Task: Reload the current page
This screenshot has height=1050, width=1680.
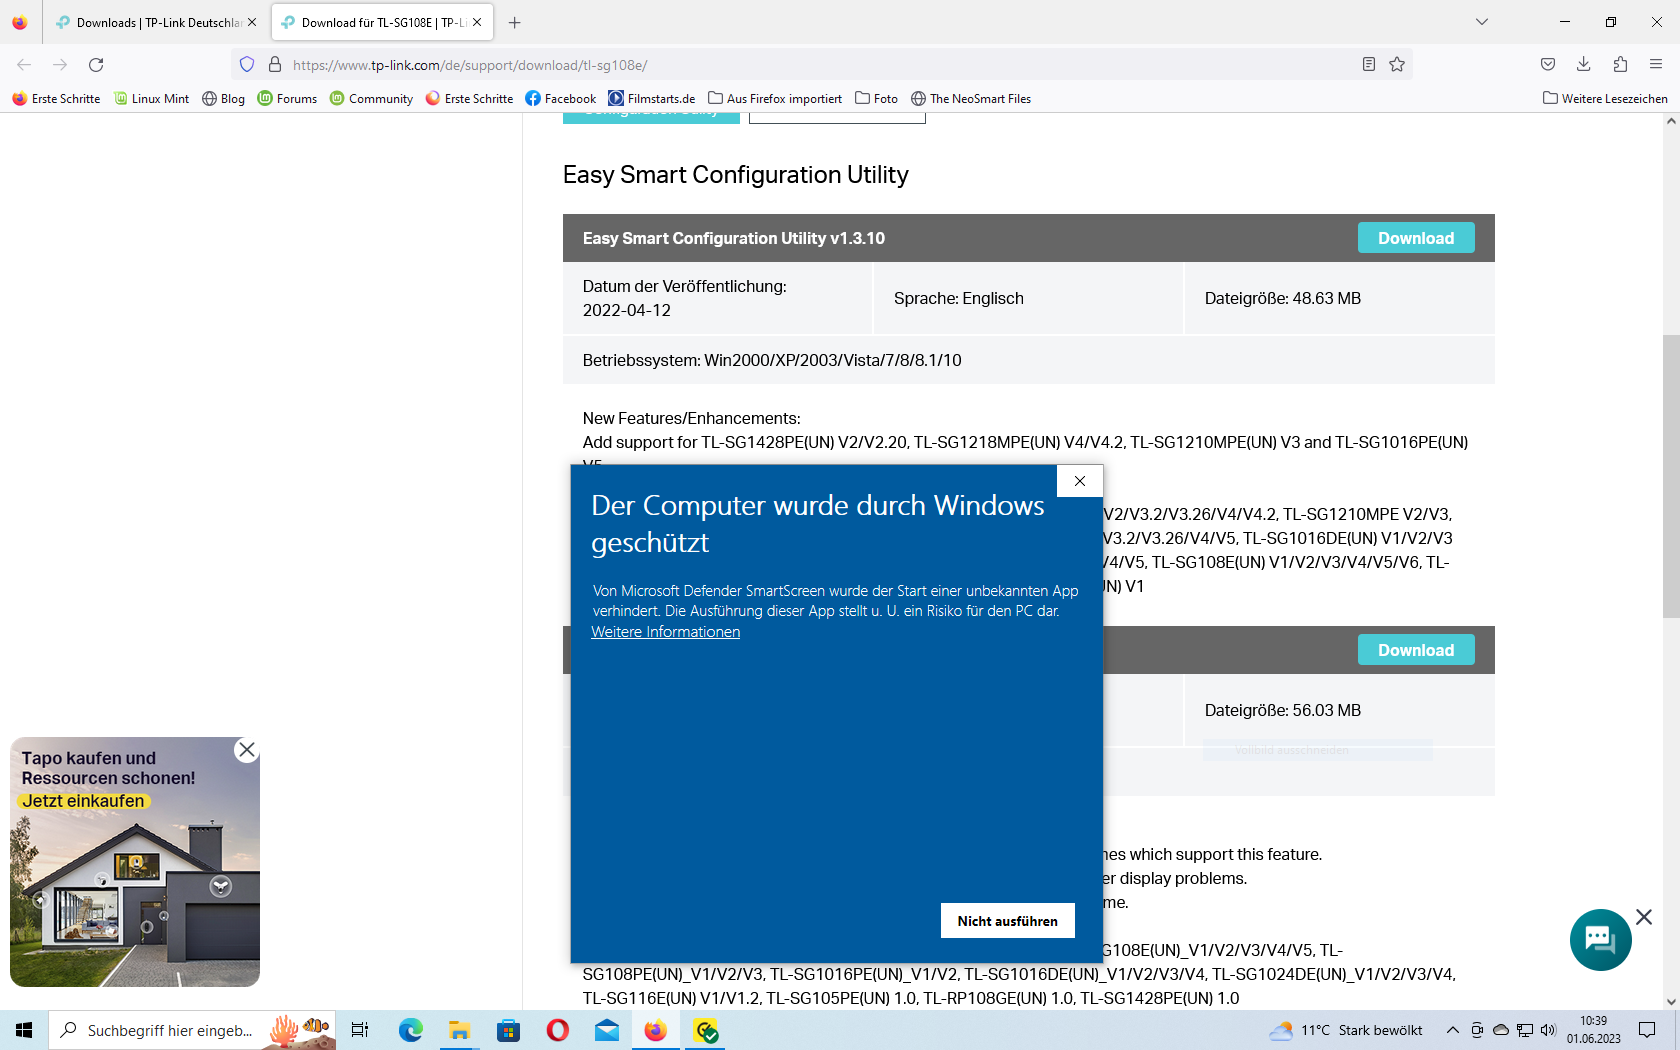Action: coord(96,65)
